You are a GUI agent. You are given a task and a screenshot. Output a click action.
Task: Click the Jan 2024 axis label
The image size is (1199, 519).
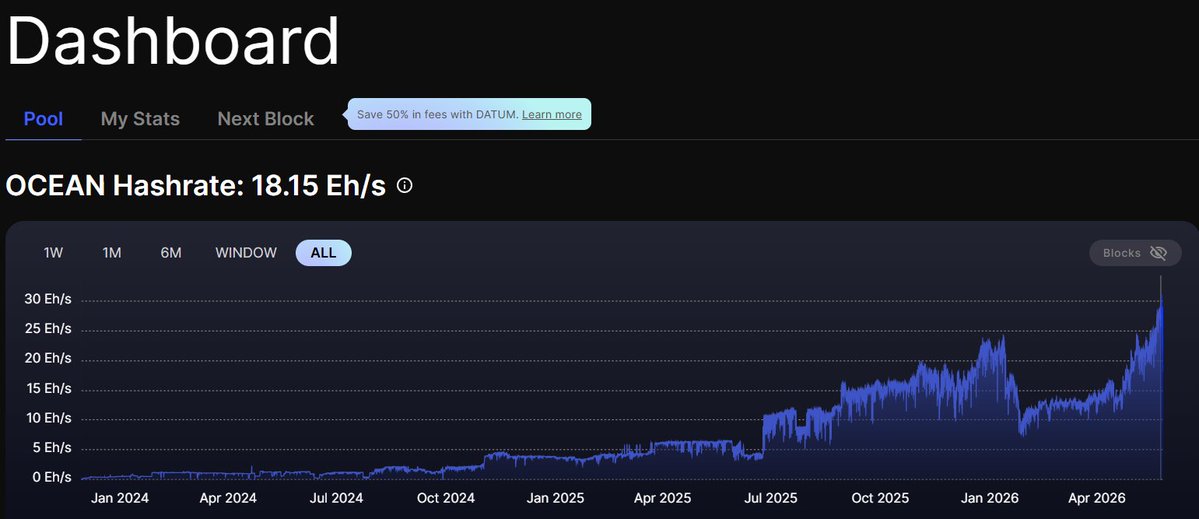point(119,498)
